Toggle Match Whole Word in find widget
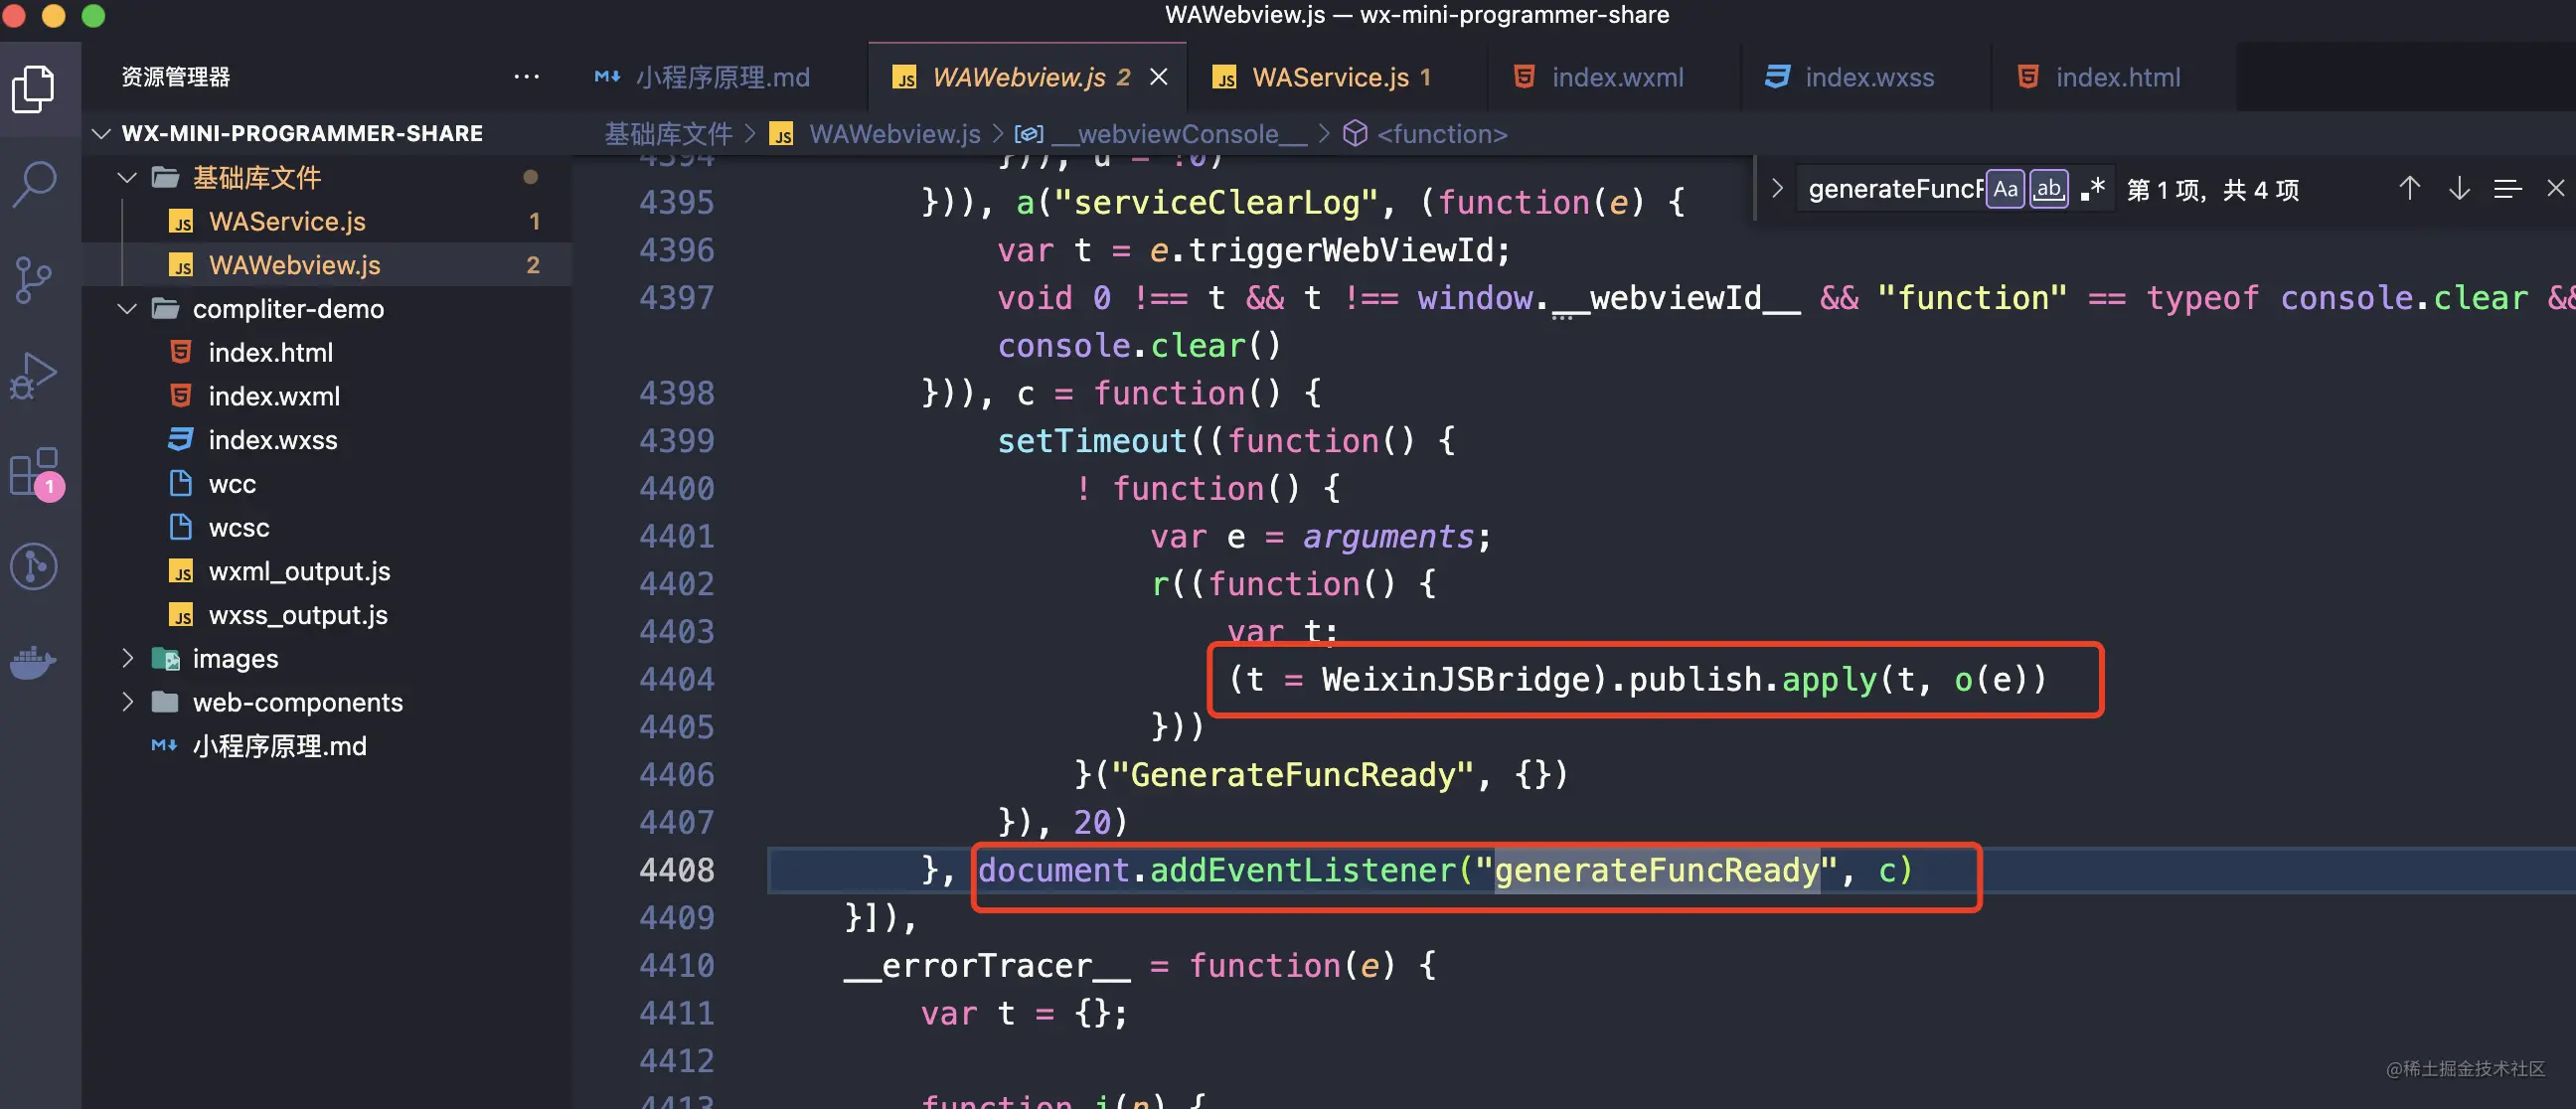 tap(2048, 189)
